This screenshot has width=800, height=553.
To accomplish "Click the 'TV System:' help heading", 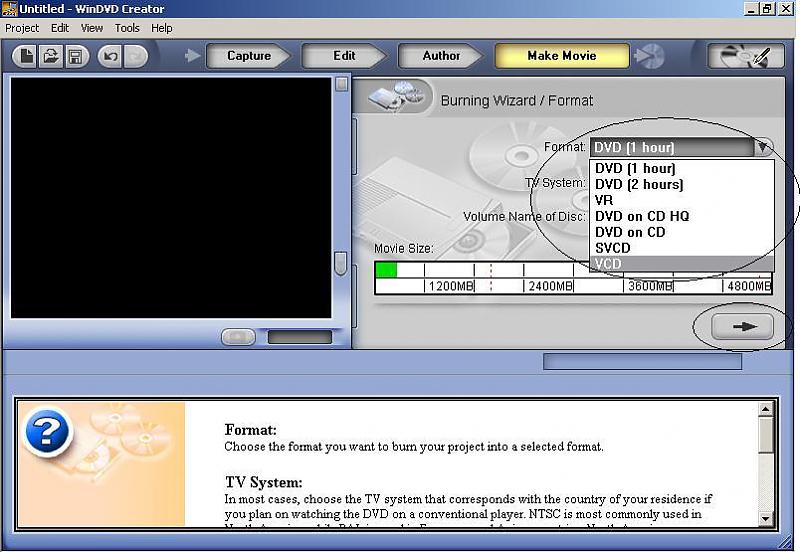I will [x=264, y=482].
